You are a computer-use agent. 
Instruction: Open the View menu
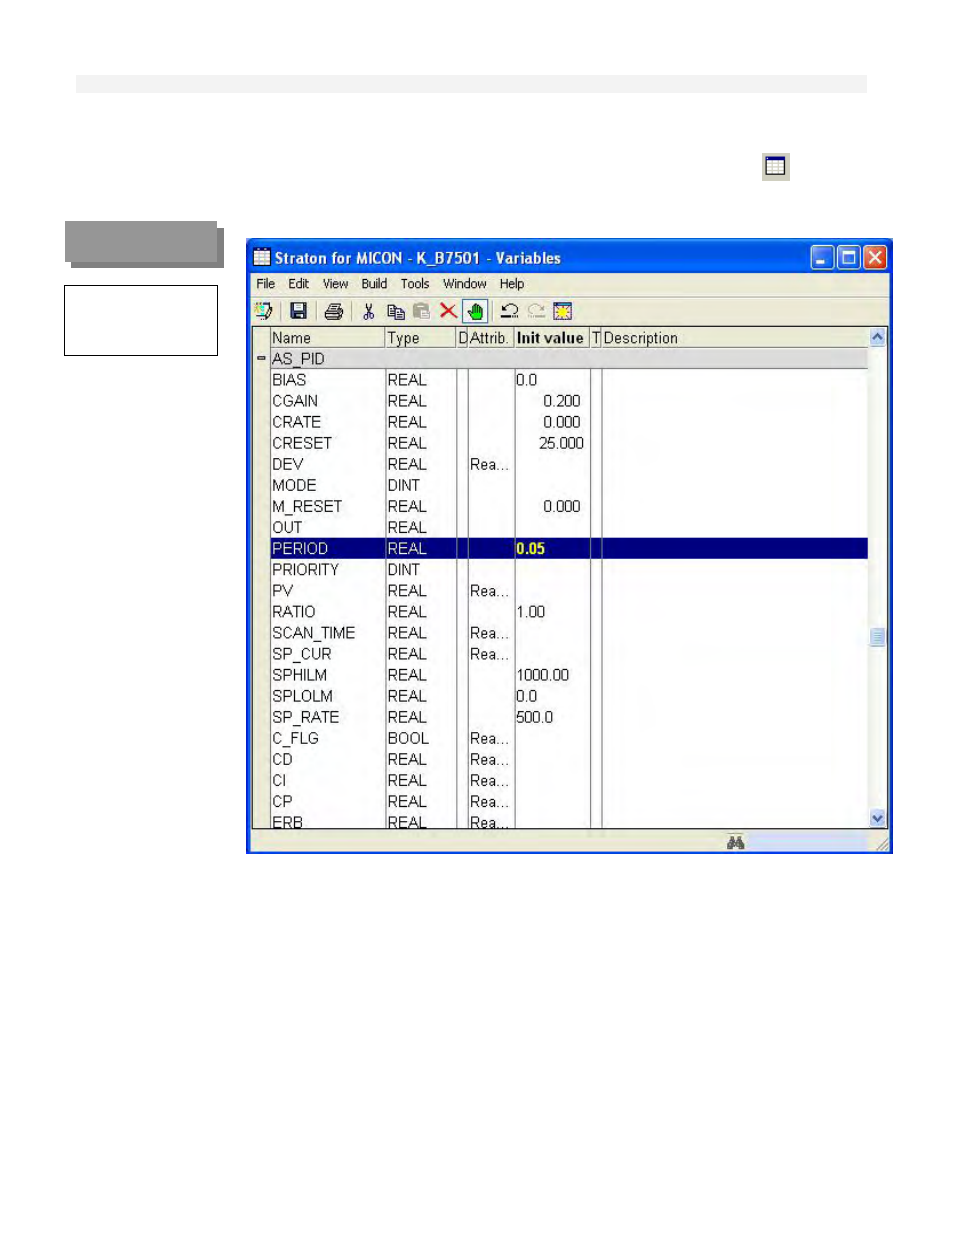335,284
